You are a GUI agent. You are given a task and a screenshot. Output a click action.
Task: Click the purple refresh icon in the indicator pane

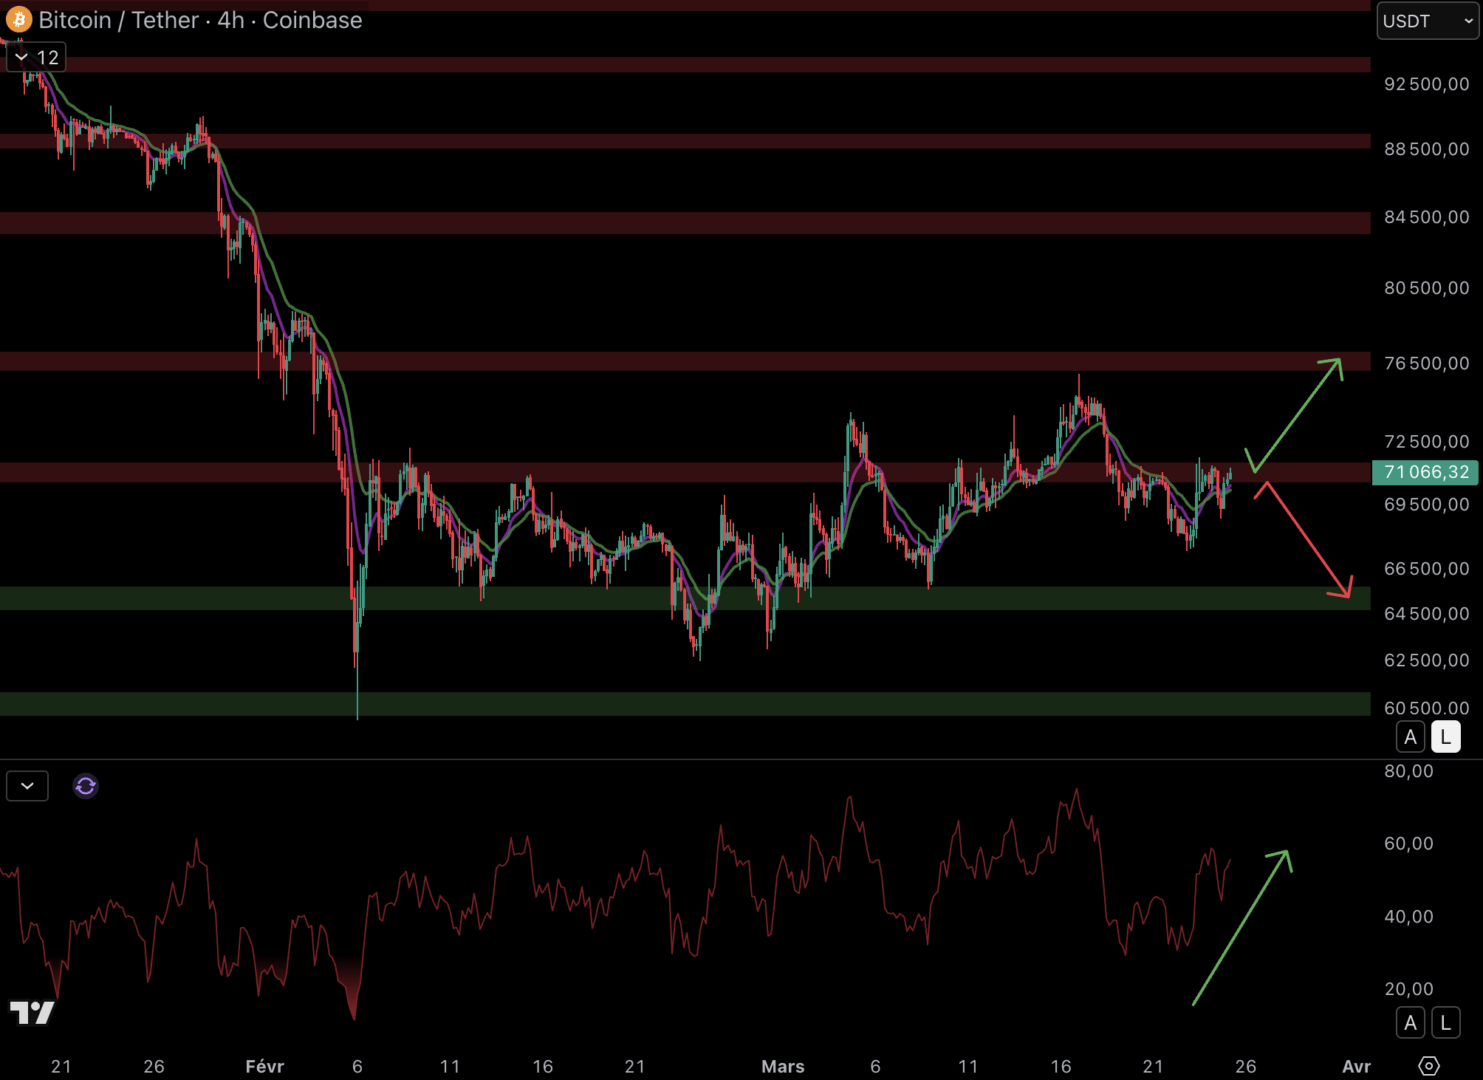coord(86,786)
